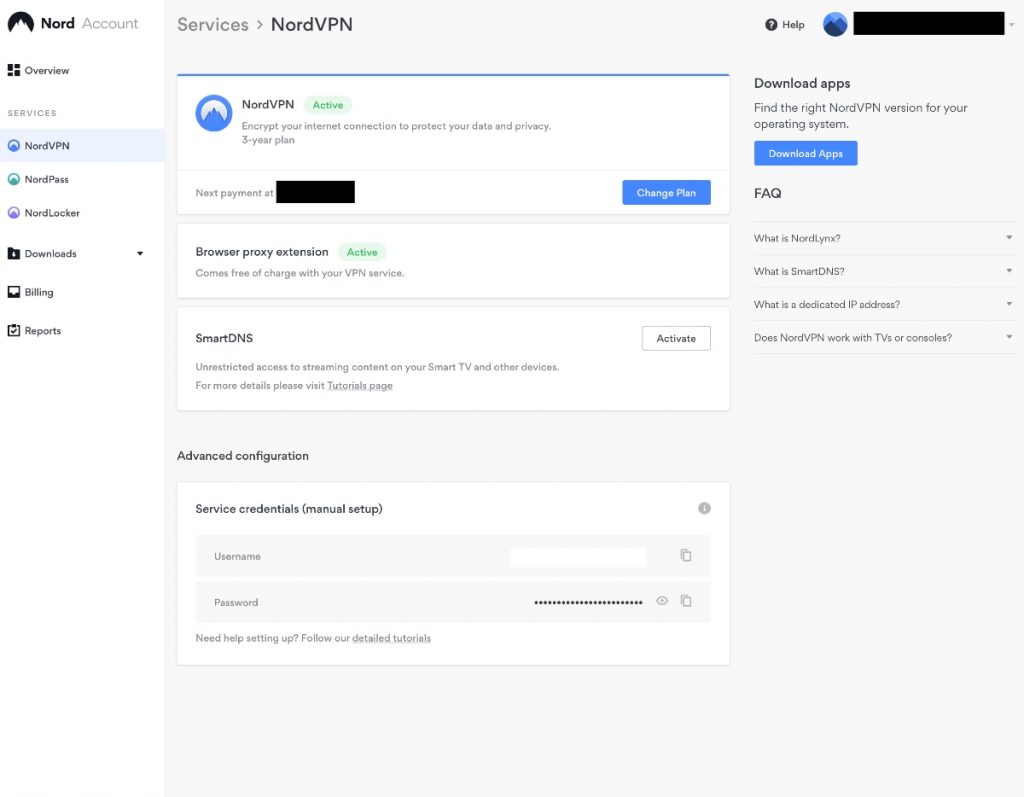Image resolution: width=1024 pixels, height=797 pixels.
Task: Click the Billing icon in sidebar
Action: point(14,292)
